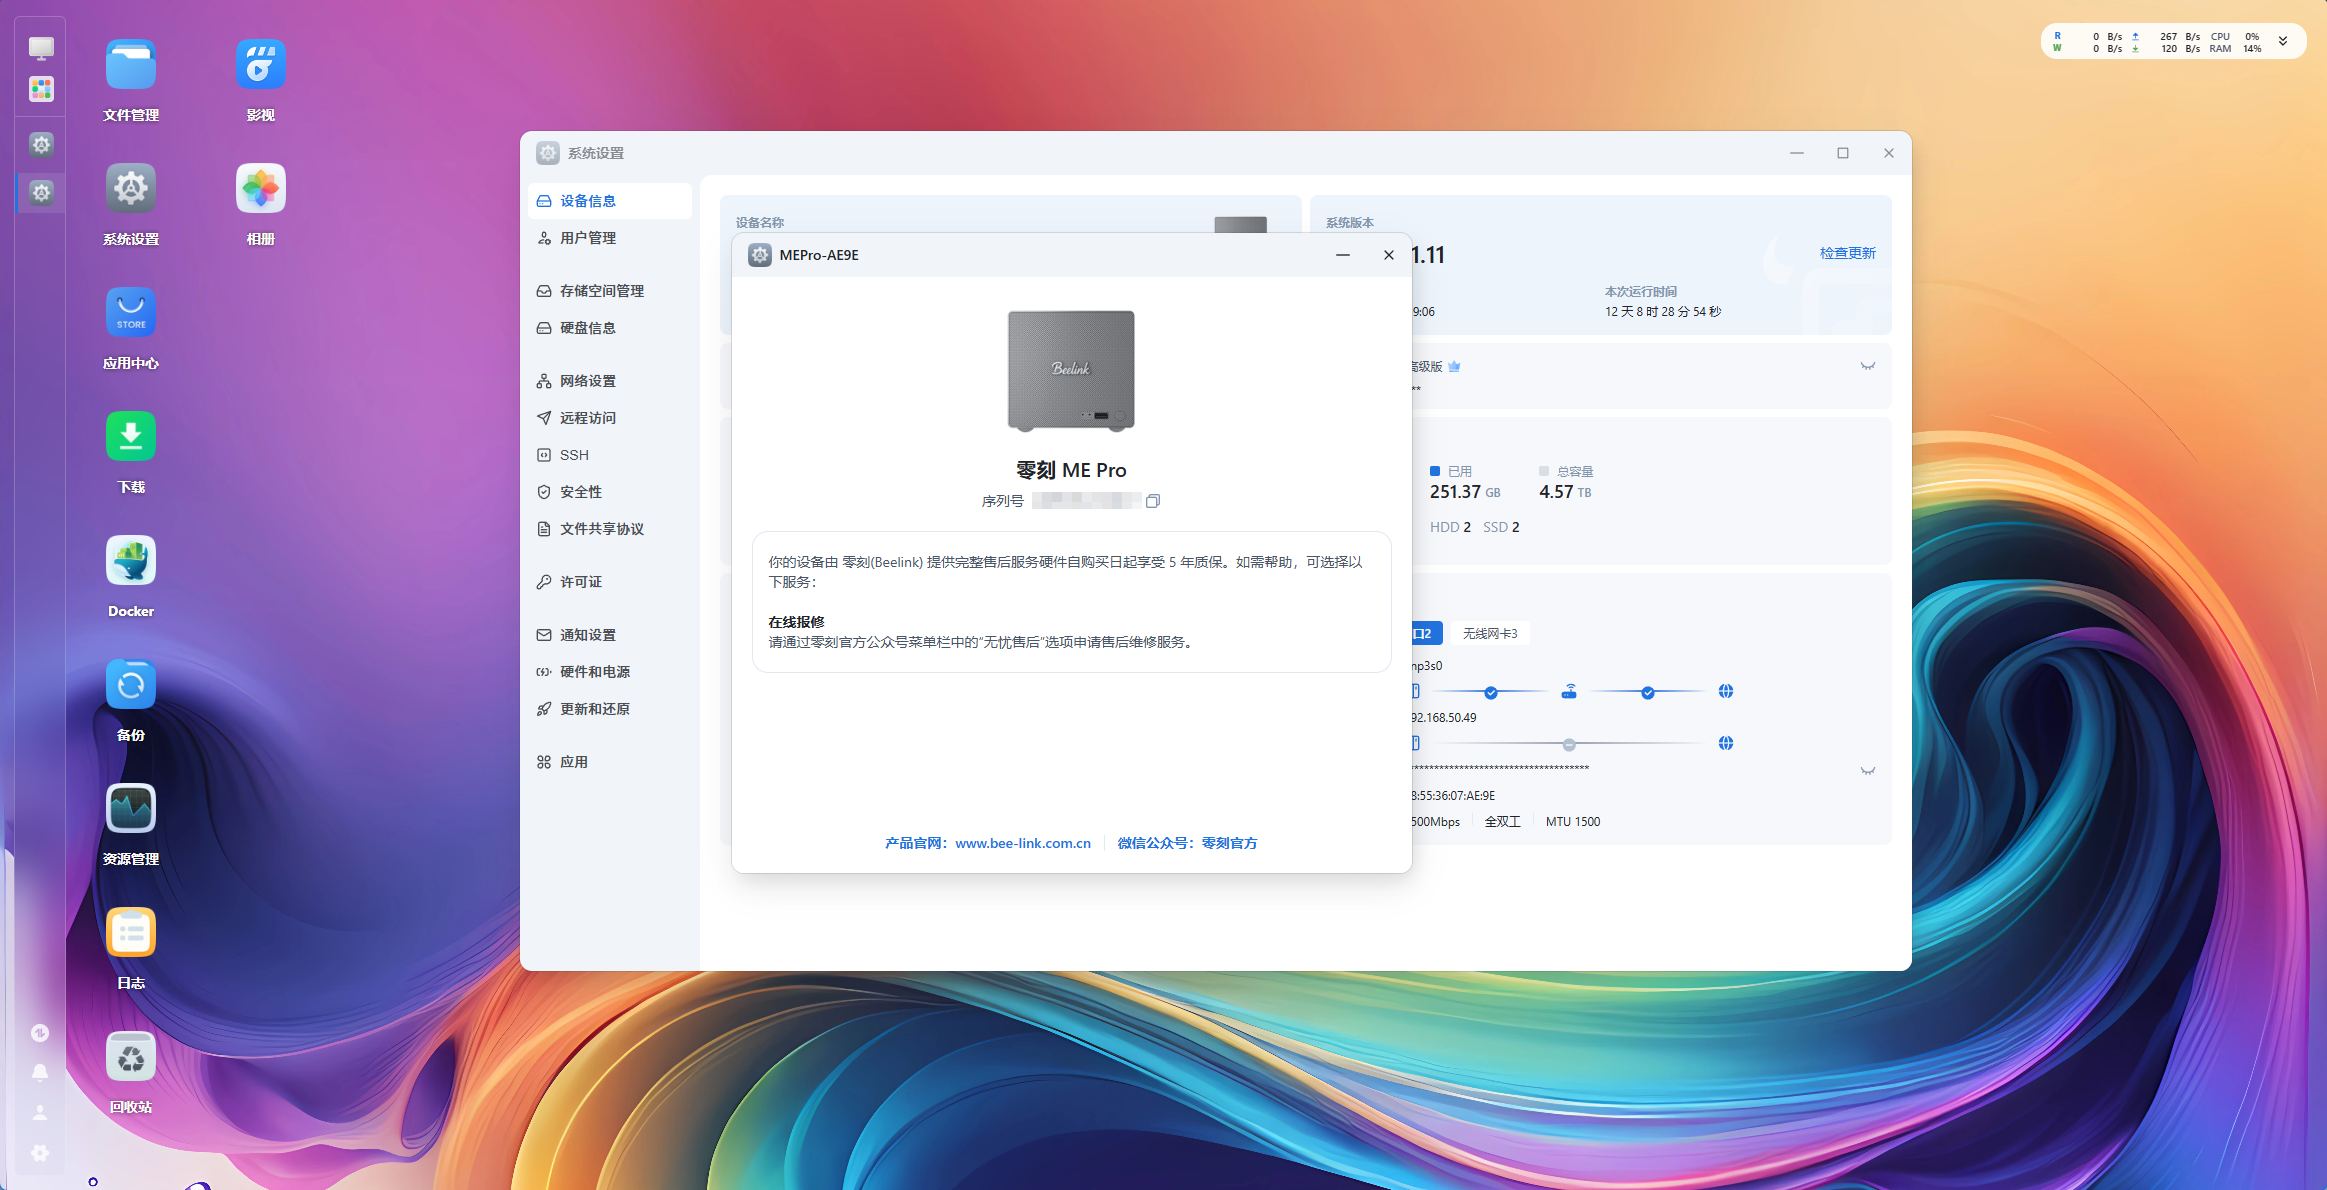Open the 回收站 recycle bin
This screenshot has height=1190, width=2327.
(130, 1056)
